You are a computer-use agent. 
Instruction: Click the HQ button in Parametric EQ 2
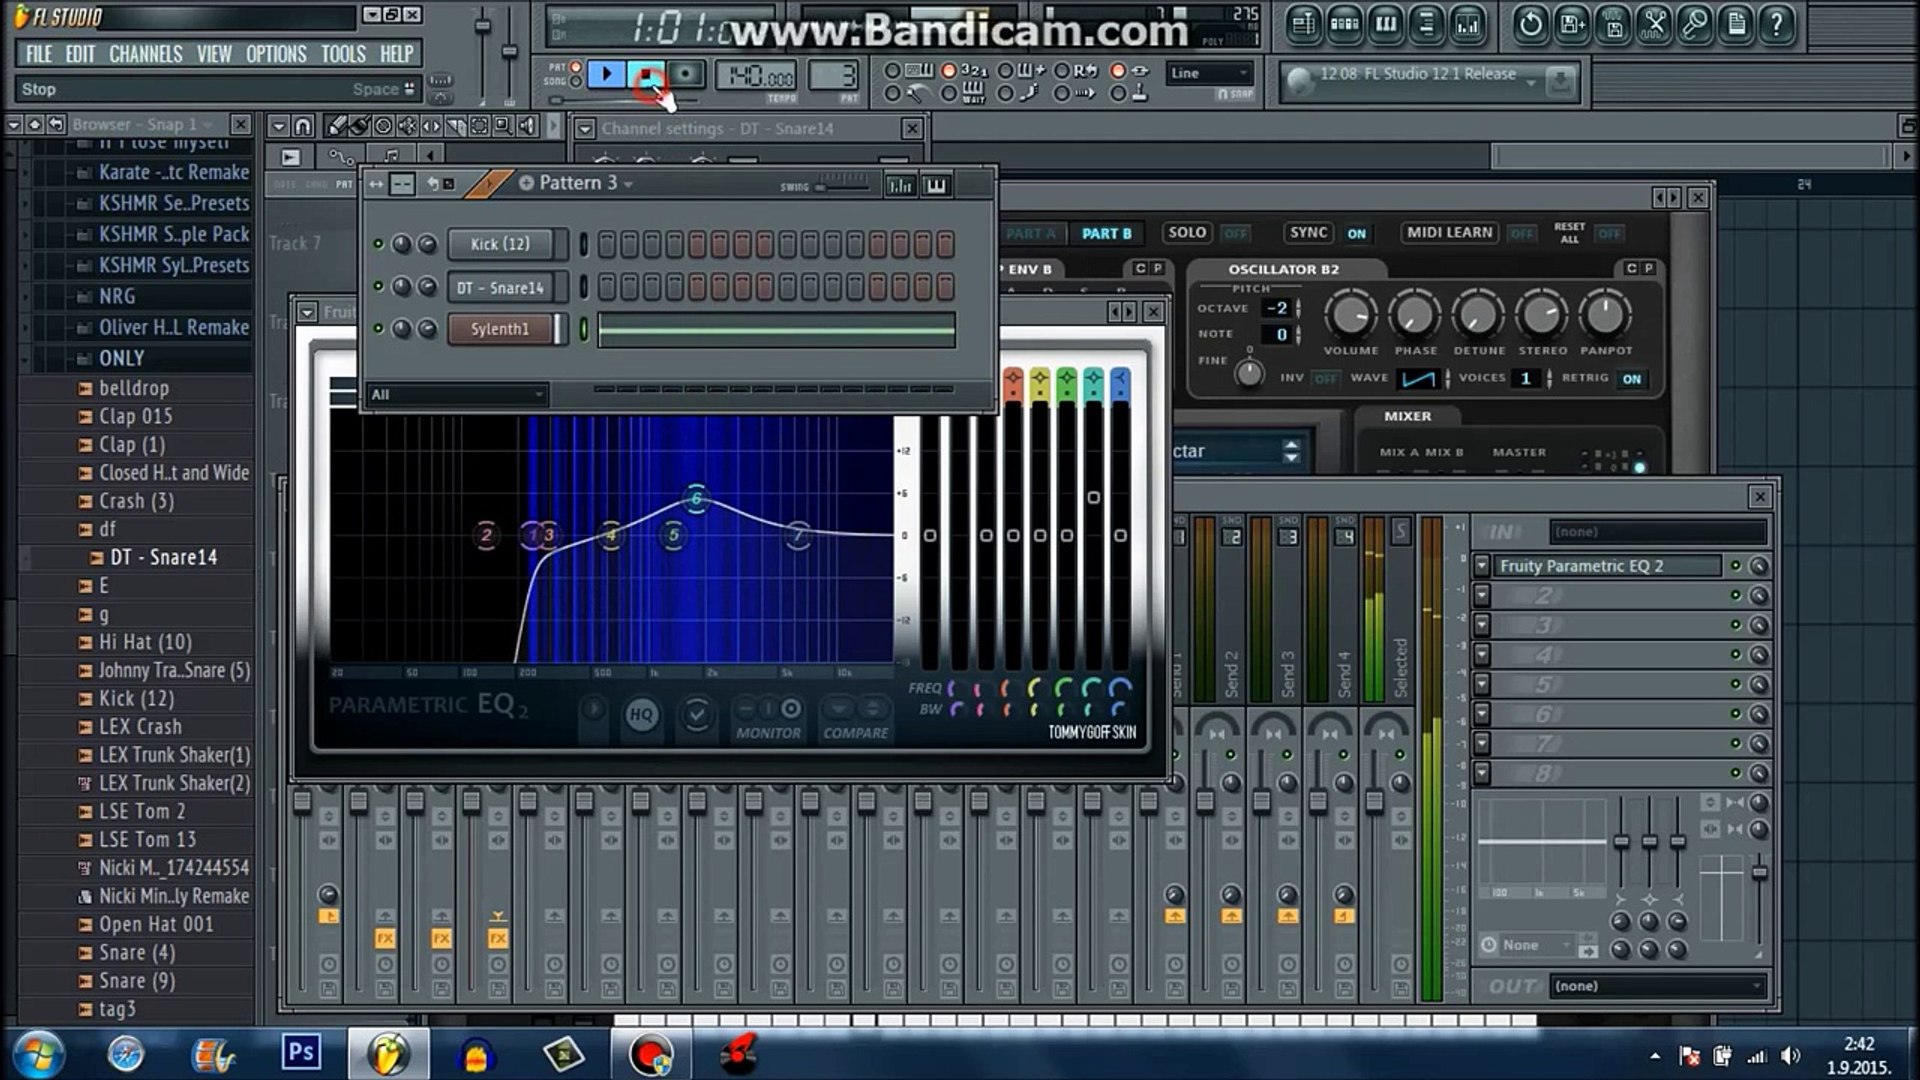tap(641, 714)
